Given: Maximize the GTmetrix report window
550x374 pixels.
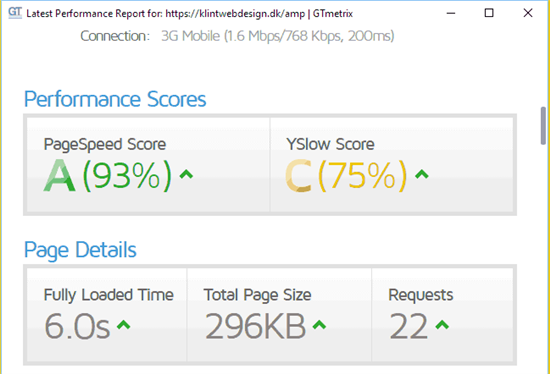Looking at the screenshot, I should click(489, 13).
